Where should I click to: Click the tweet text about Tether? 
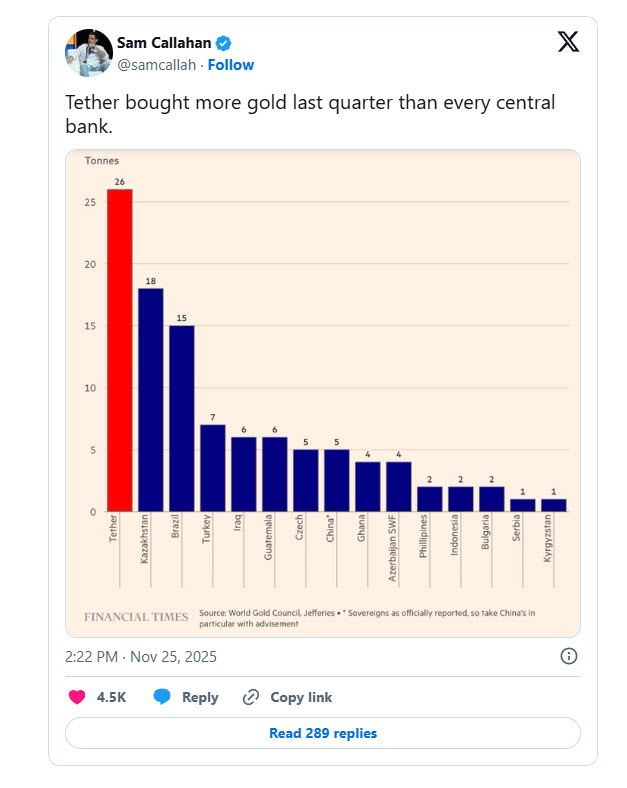pyautogui.click(x=309, y=113)
